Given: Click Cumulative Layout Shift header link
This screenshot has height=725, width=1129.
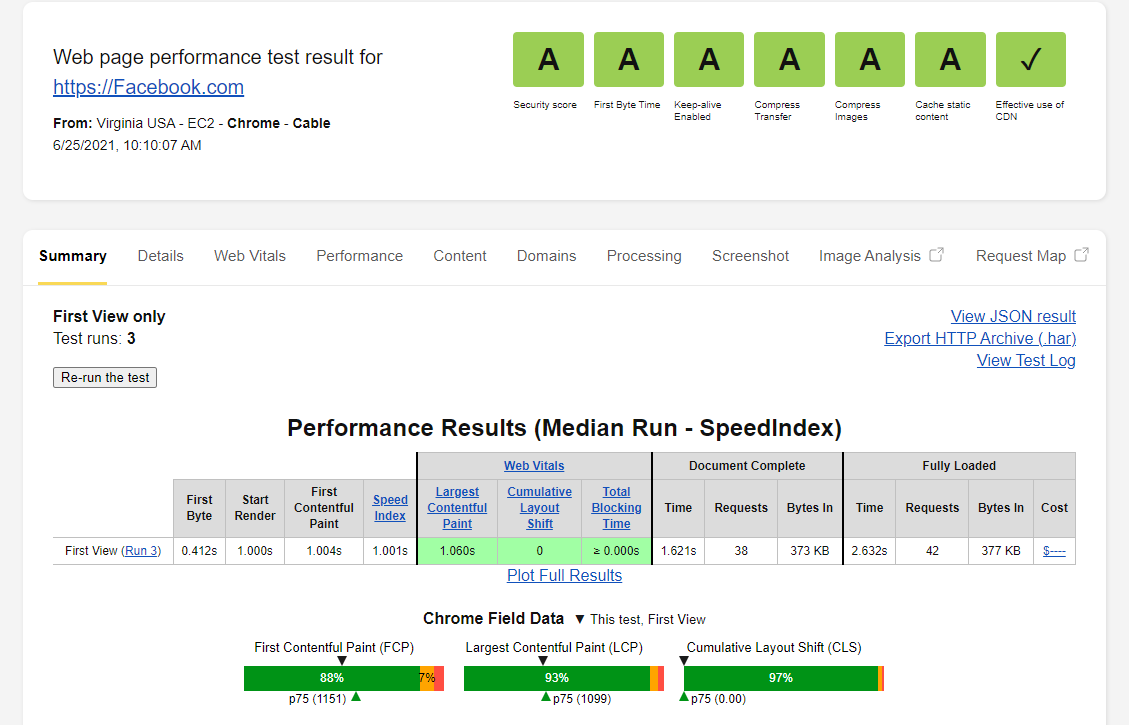Looking at the screenshot, I should pos(539,508).
